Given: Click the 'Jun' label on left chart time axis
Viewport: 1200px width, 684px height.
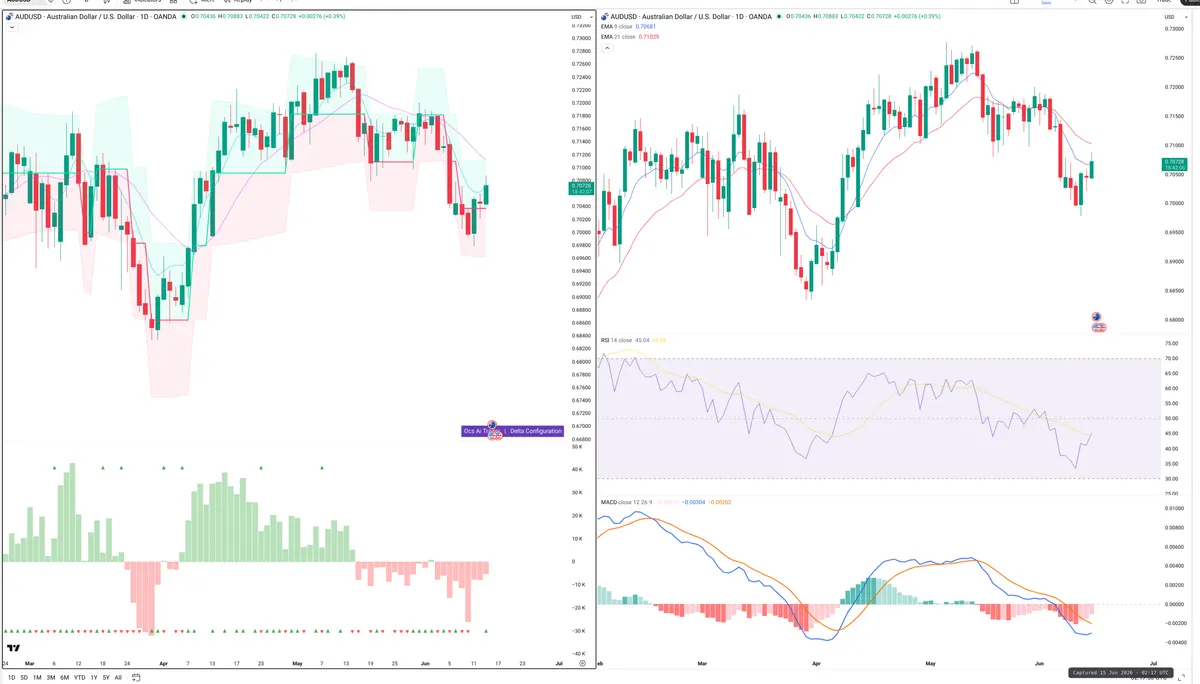Looking at the screenshot, I should [x=426, y=663].
